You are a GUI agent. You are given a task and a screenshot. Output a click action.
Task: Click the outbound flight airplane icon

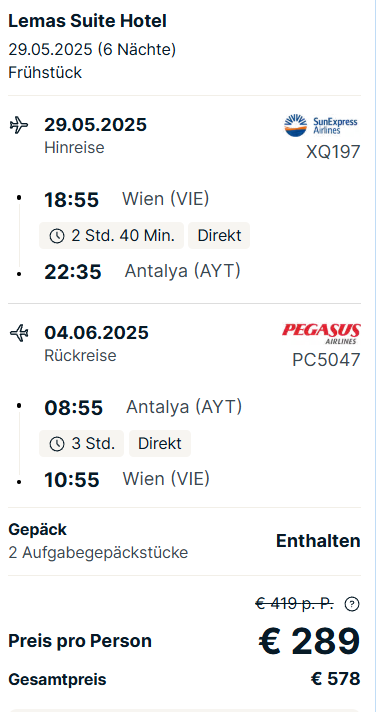point(19,124)
